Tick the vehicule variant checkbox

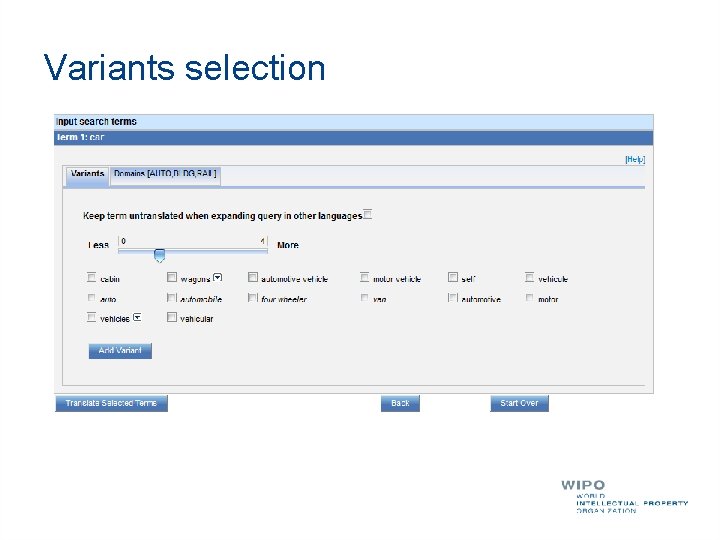[x=529, y=277]
